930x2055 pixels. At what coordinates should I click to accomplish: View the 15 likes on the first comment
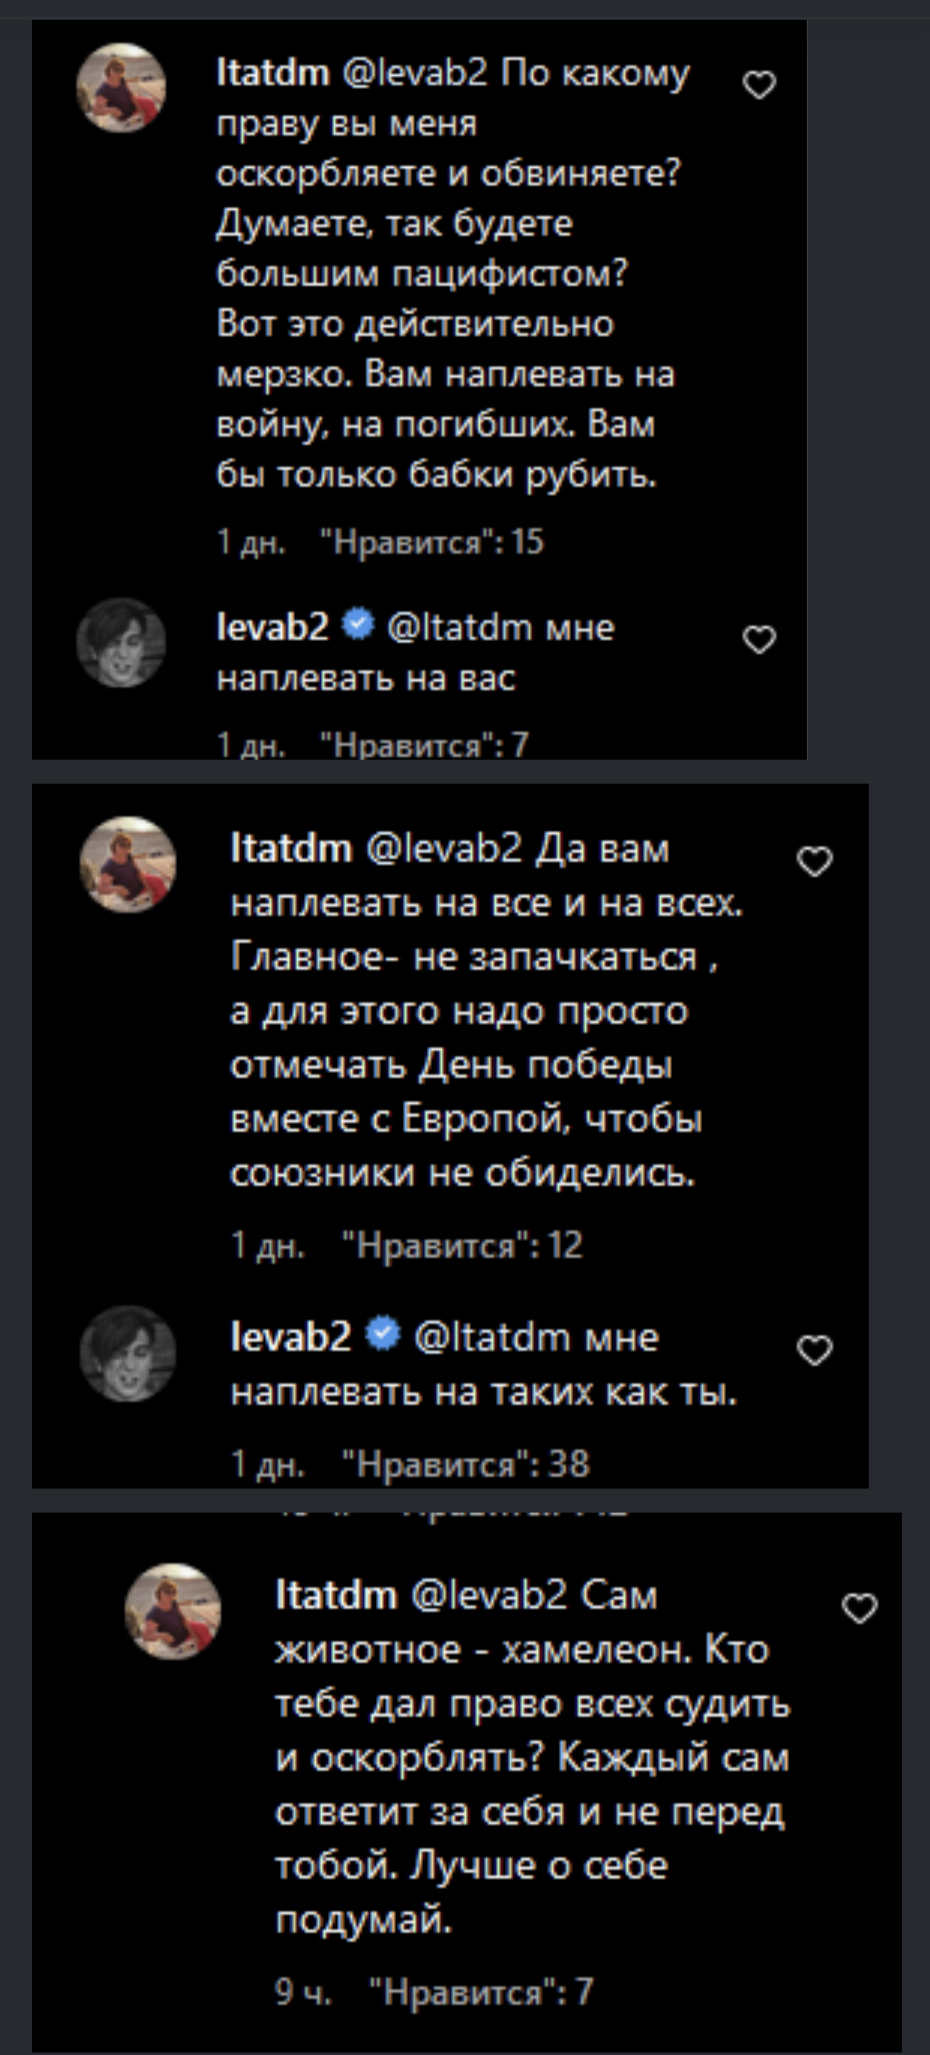pyautogui.click(x=432, y=542)
